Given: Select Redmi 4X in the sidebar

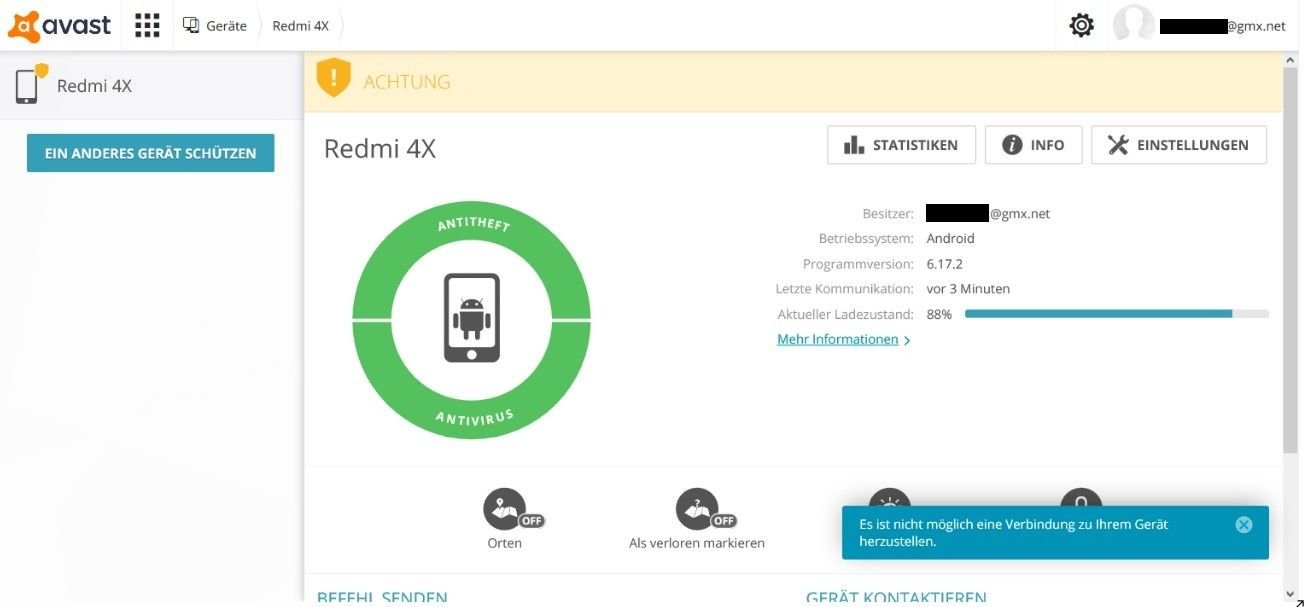Looking at the screenshot, I should pos(152,86).
